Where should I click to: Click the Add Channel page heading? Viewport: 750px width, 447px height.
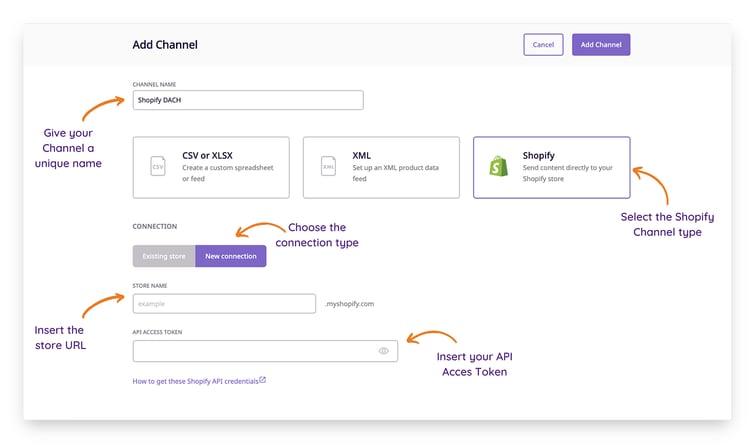tap(165, 44)
